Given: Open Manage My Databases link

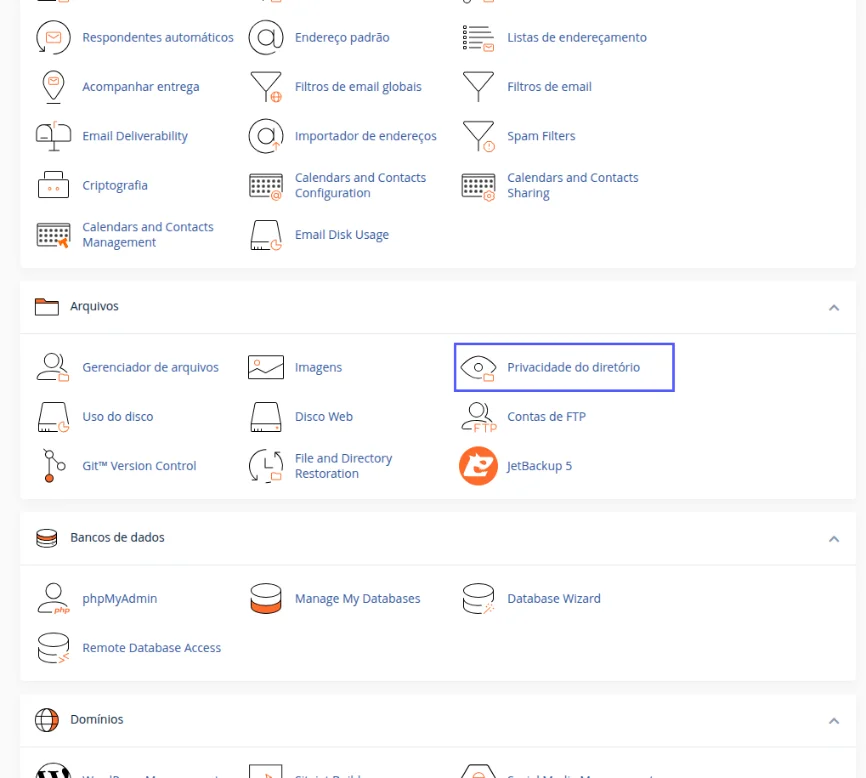Looking at the screenshot, I should click(357, 599).
